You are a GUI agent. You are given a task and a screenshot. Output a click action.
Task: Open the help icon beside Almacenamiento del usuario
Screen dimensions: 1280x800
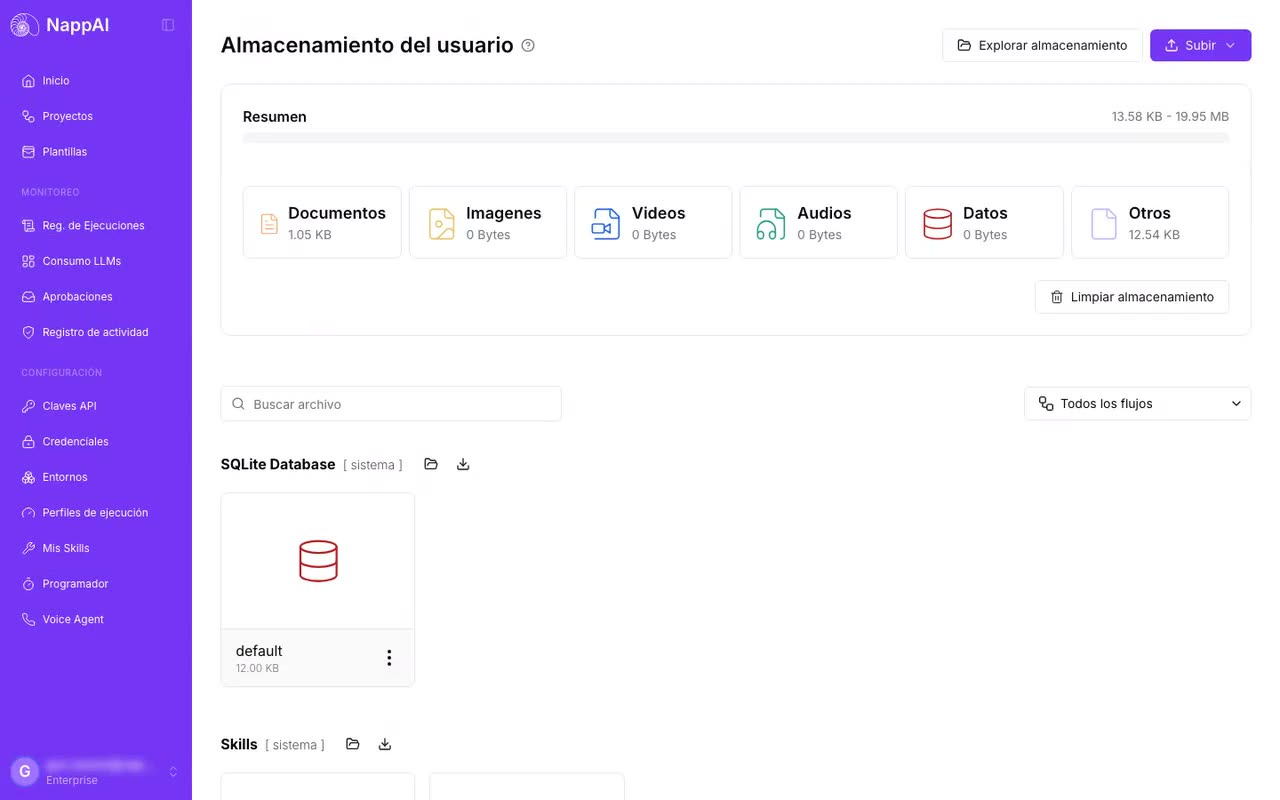tap(528, 45)
